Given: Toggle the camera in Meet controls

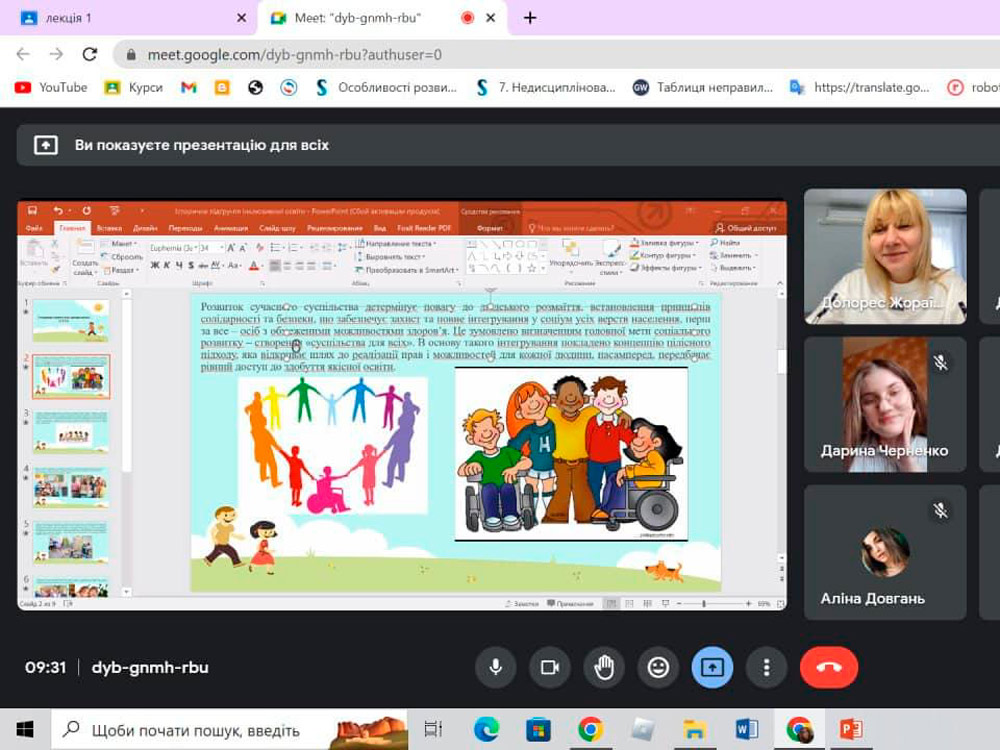Looking at the screenshot, I should coord(549,668).
